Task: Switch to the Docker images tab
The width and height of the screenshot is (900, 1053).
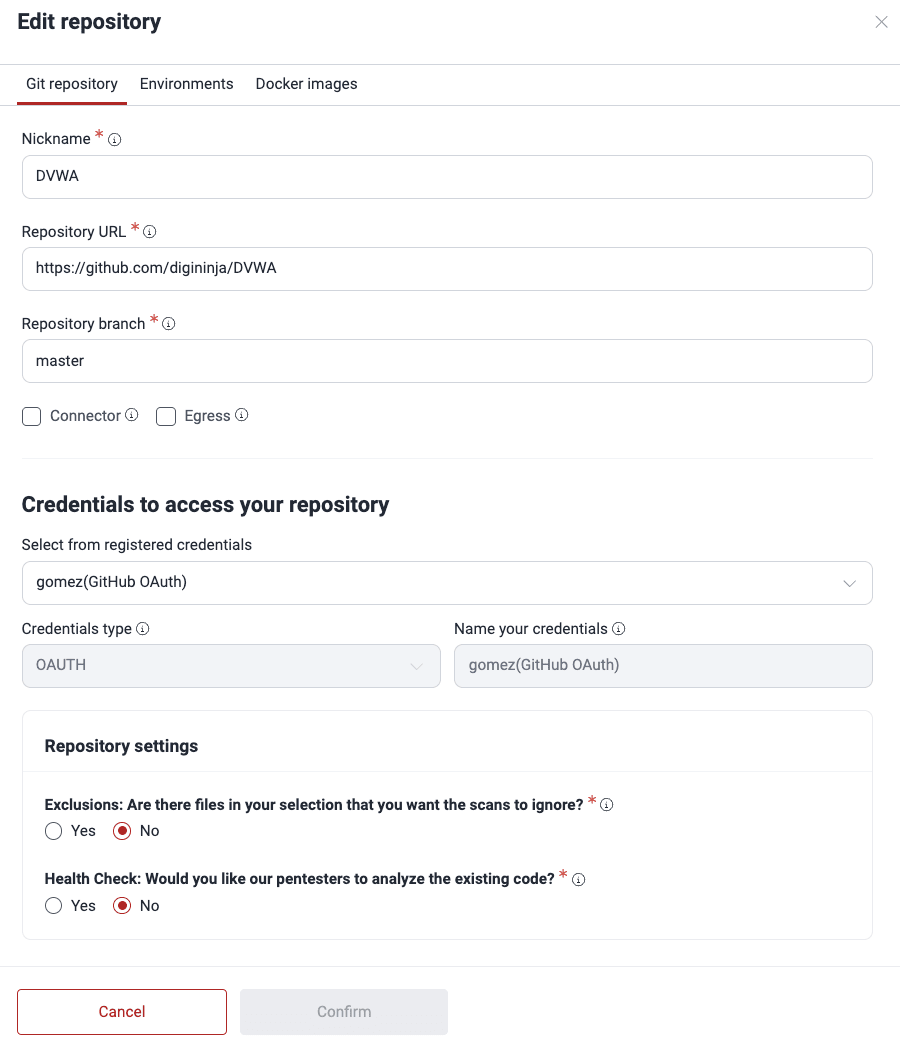Action: (306, 84)
